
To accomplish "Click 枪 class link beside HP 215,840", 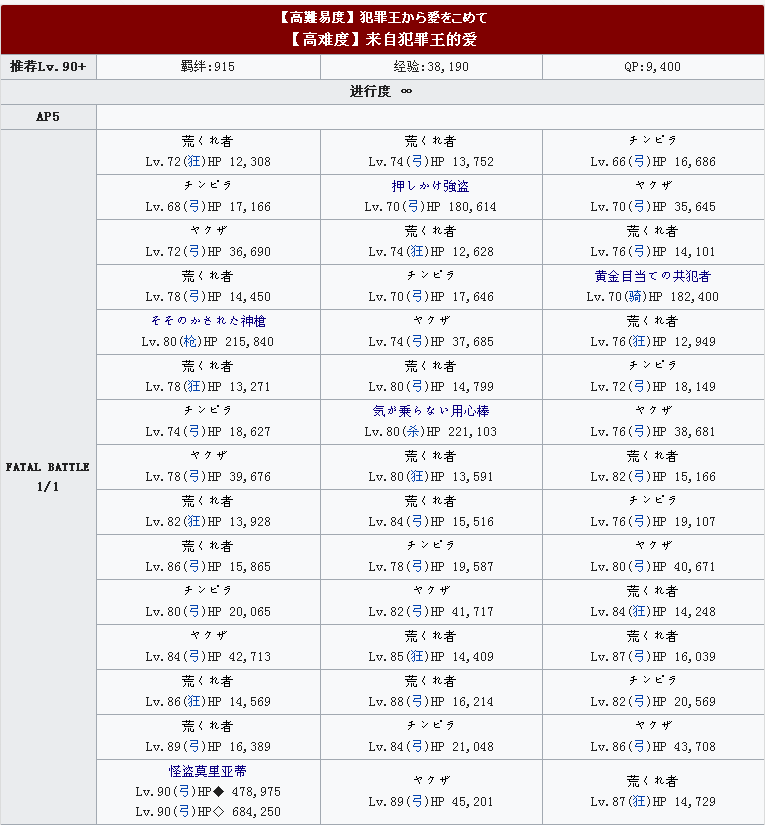I will [190, 341].
